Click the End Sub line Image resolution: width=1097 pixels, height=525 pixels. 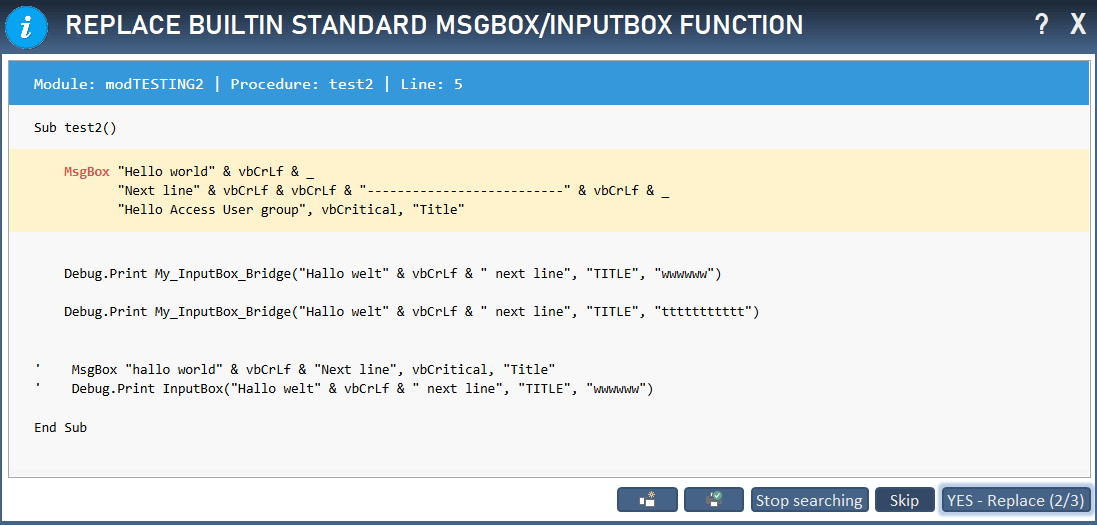point(60,427)
